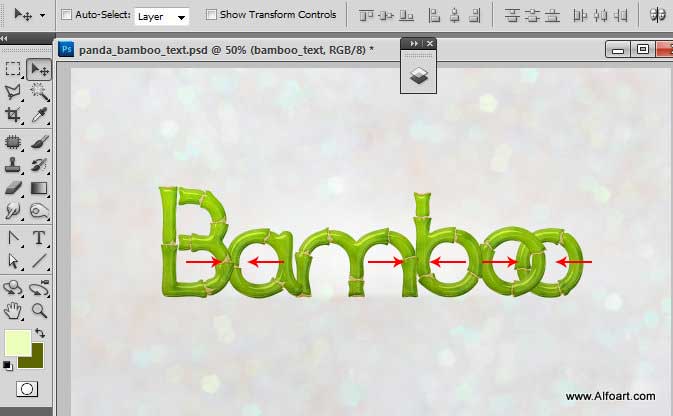Toggle Quick Mask mode button

[27, 390]
